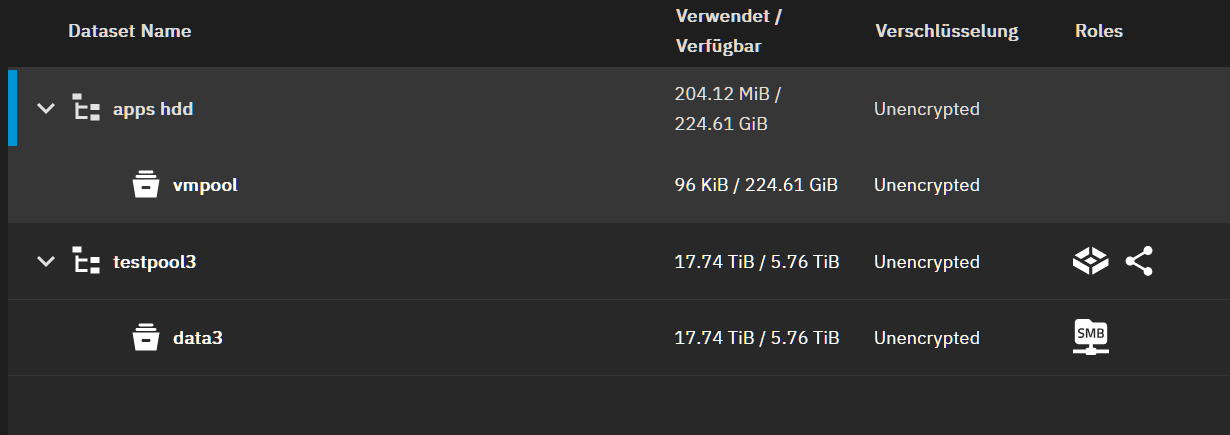Click the vmpool dataset bucket icon
The image size is (1230, 435).
(146, 185)
